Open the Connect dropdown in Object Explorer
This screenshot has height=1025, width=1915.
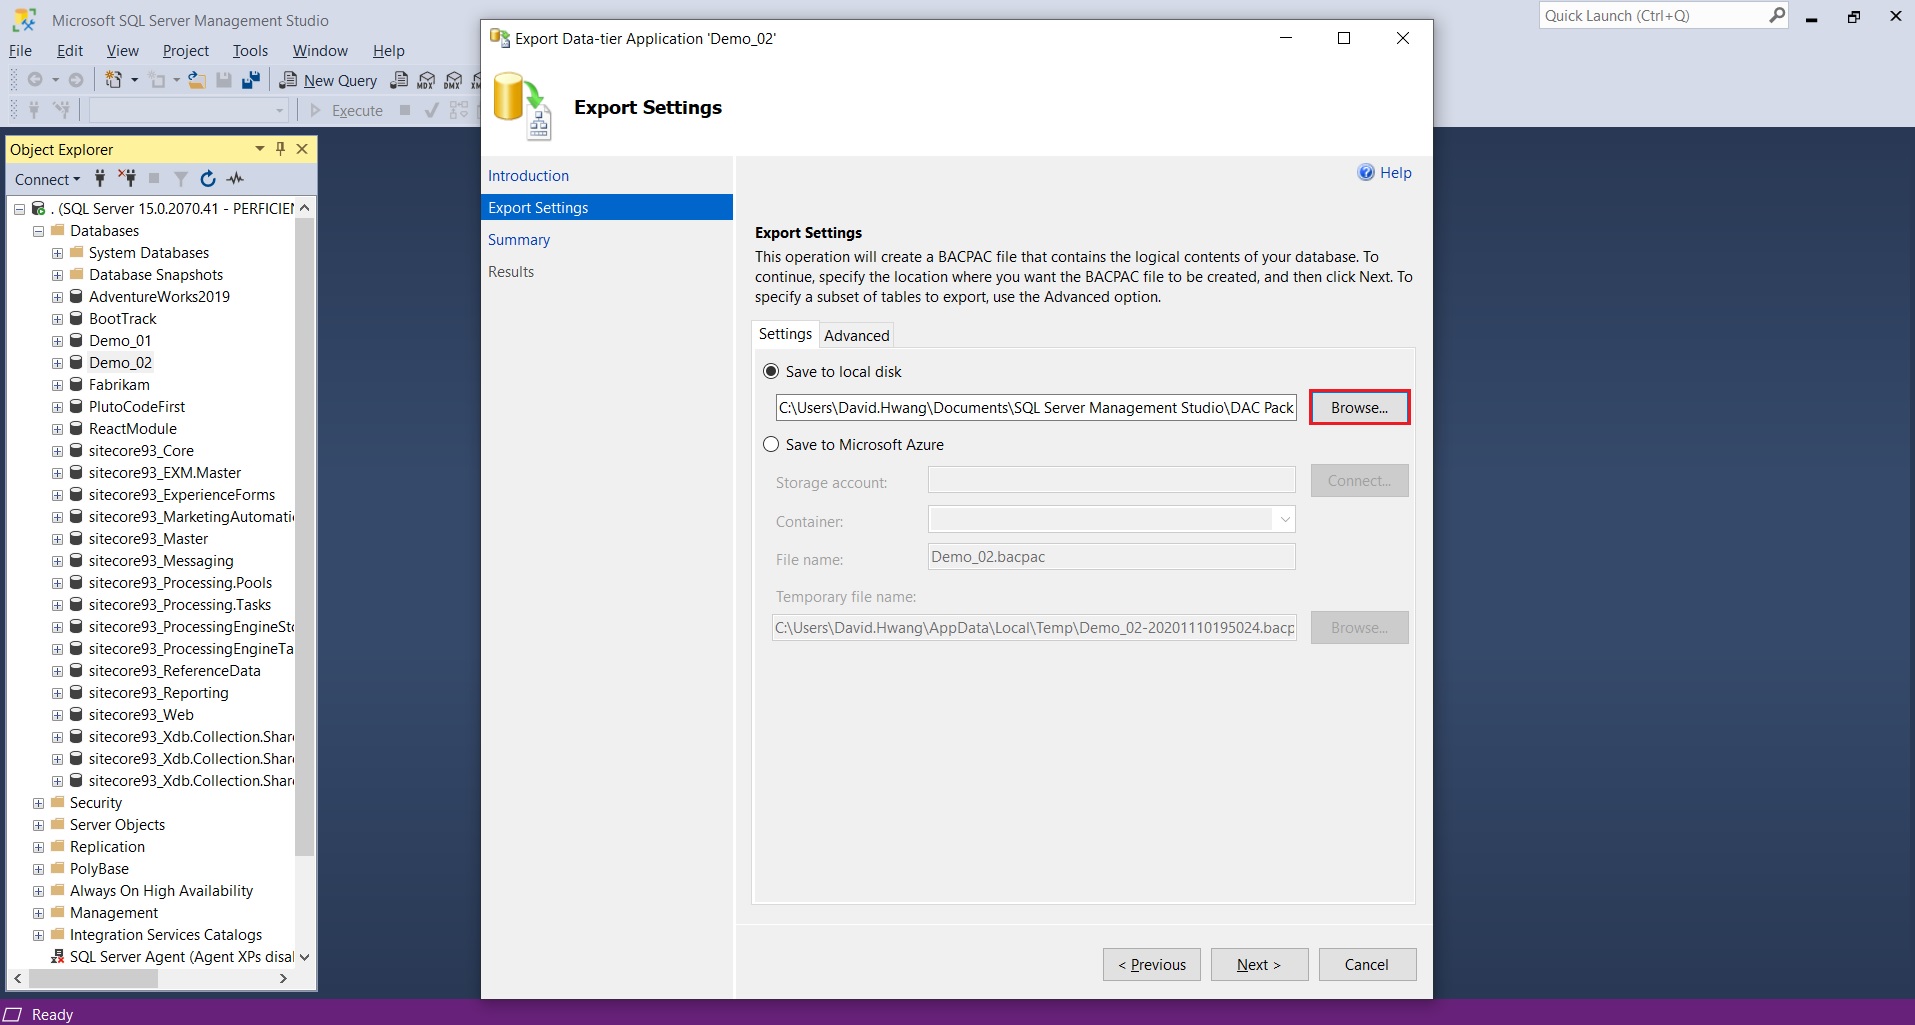(47, 179)
